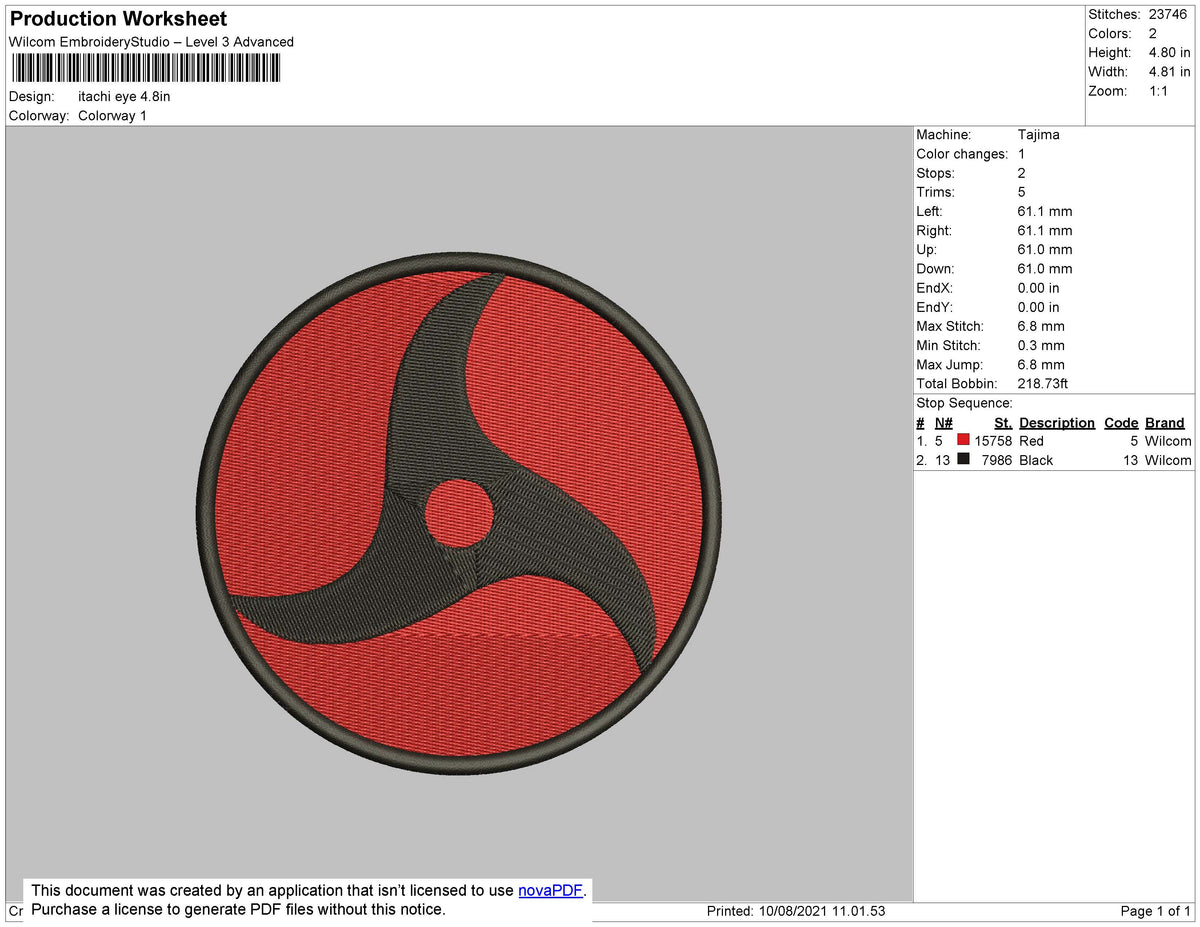1200x927 pixels.
Task: Click the Description column header
Action: click(x=1057, y=422)
